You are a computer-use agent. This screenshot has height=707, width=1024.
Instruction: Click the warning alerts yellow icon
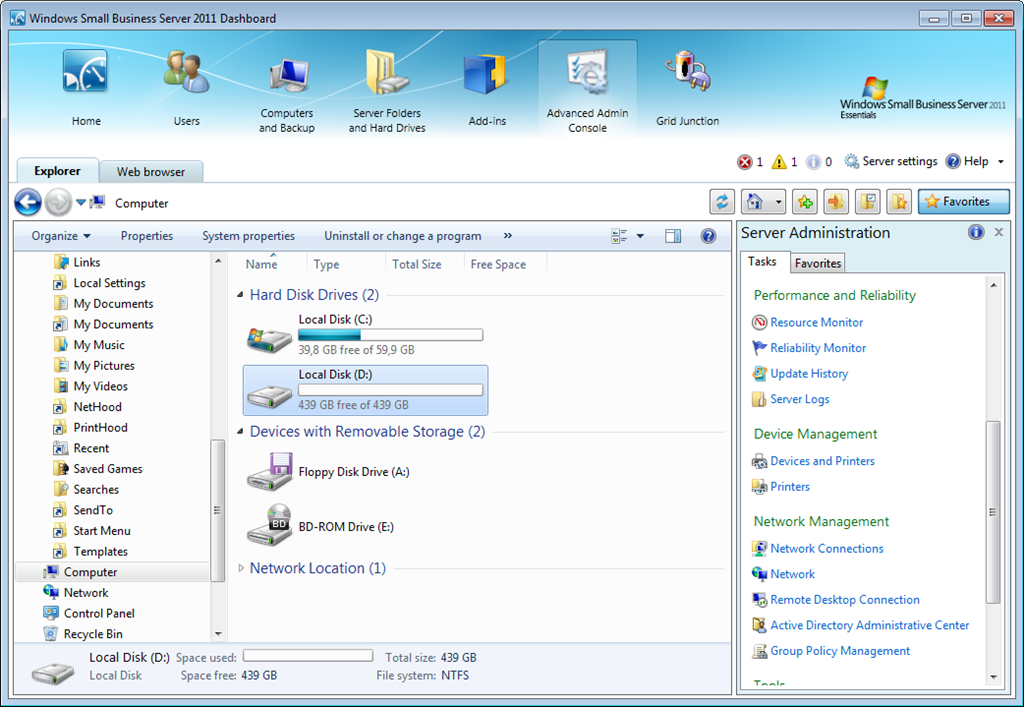coord(779,162)
